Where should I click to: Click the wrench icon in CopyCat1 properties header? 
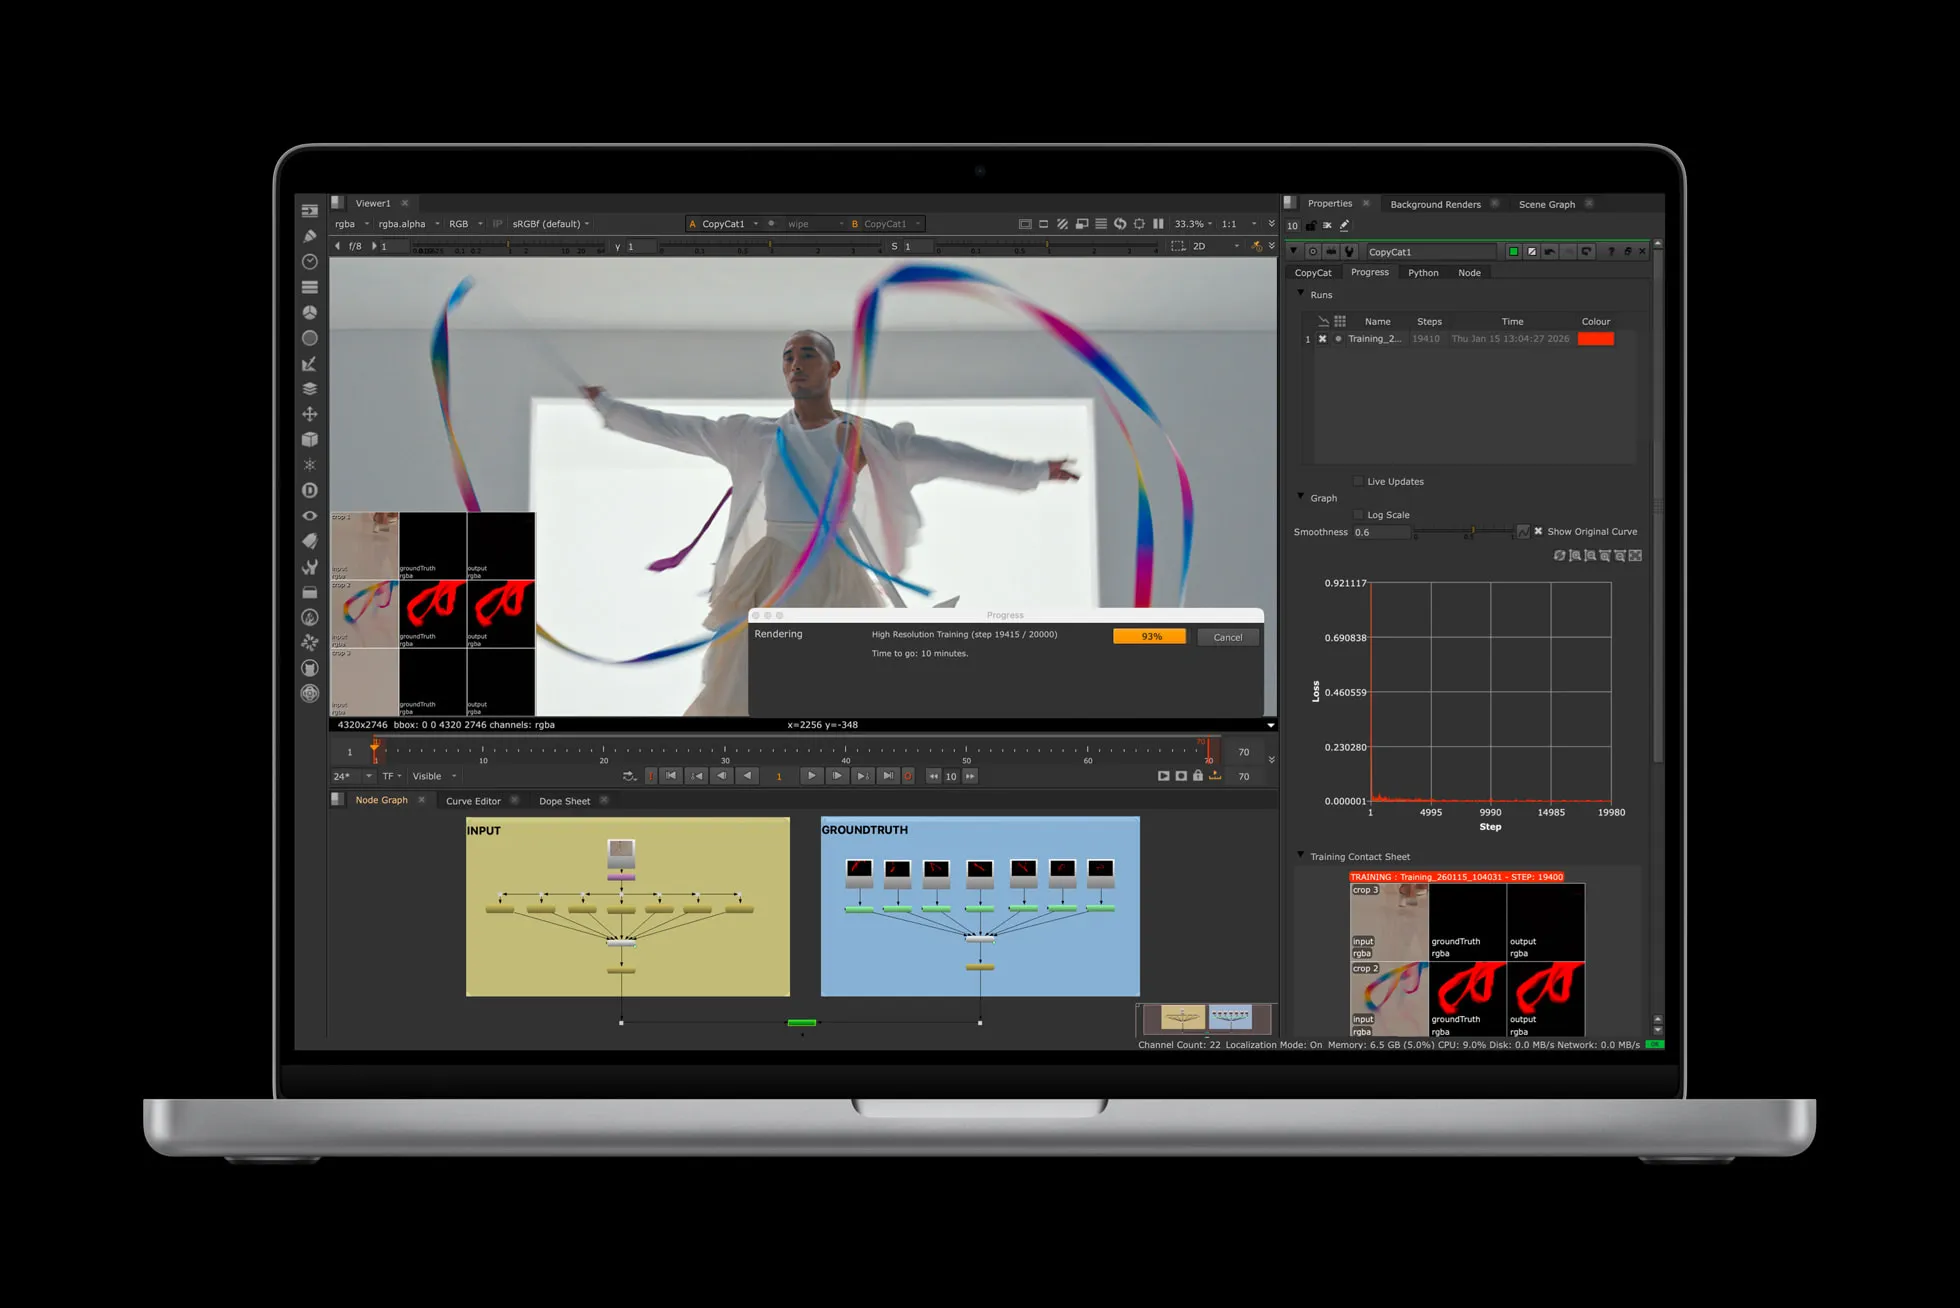[x=1349, y=251]
